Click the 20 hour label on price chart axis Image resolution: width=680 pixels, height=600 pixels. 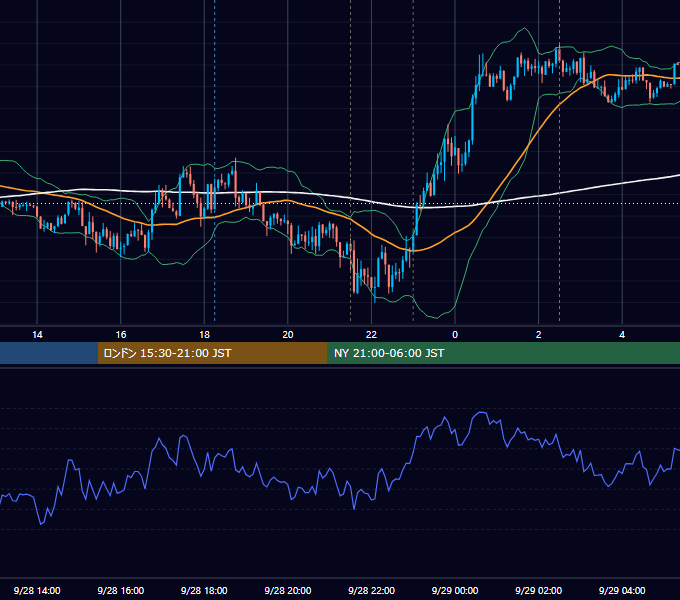pos(288,335)
